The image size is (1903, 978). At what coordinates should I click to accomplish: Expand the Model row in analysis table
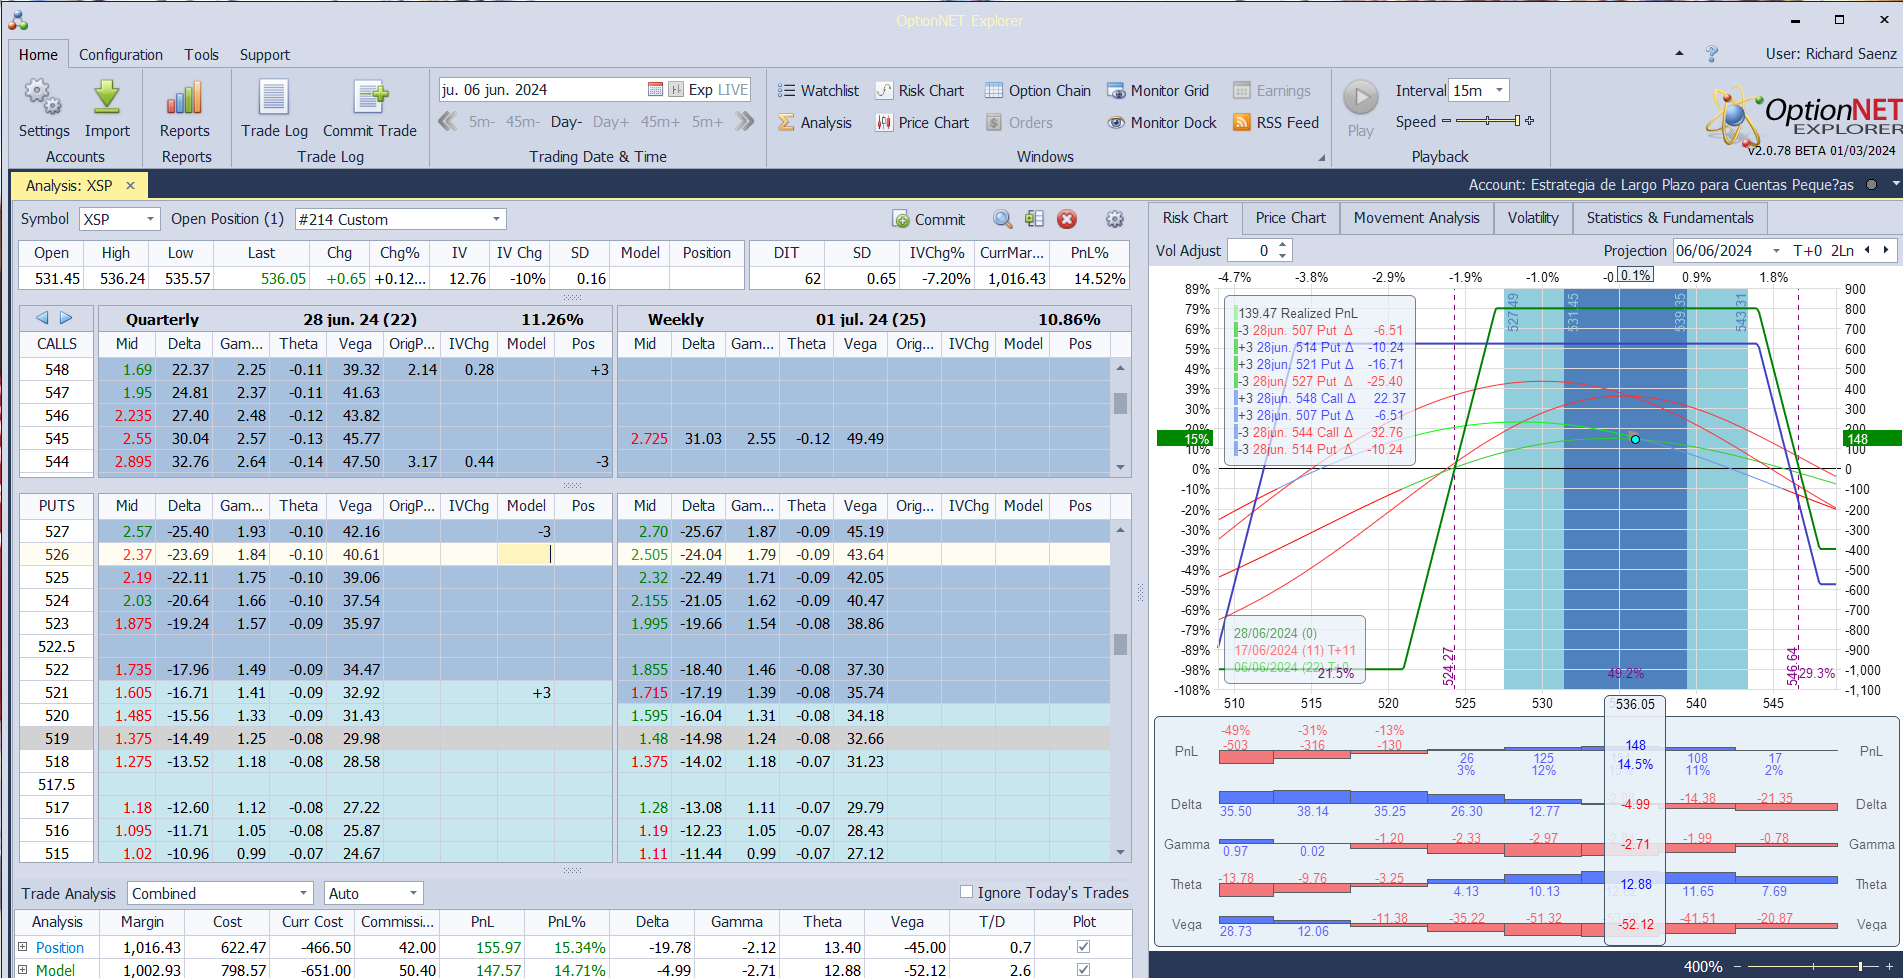(x=22, y=969)
